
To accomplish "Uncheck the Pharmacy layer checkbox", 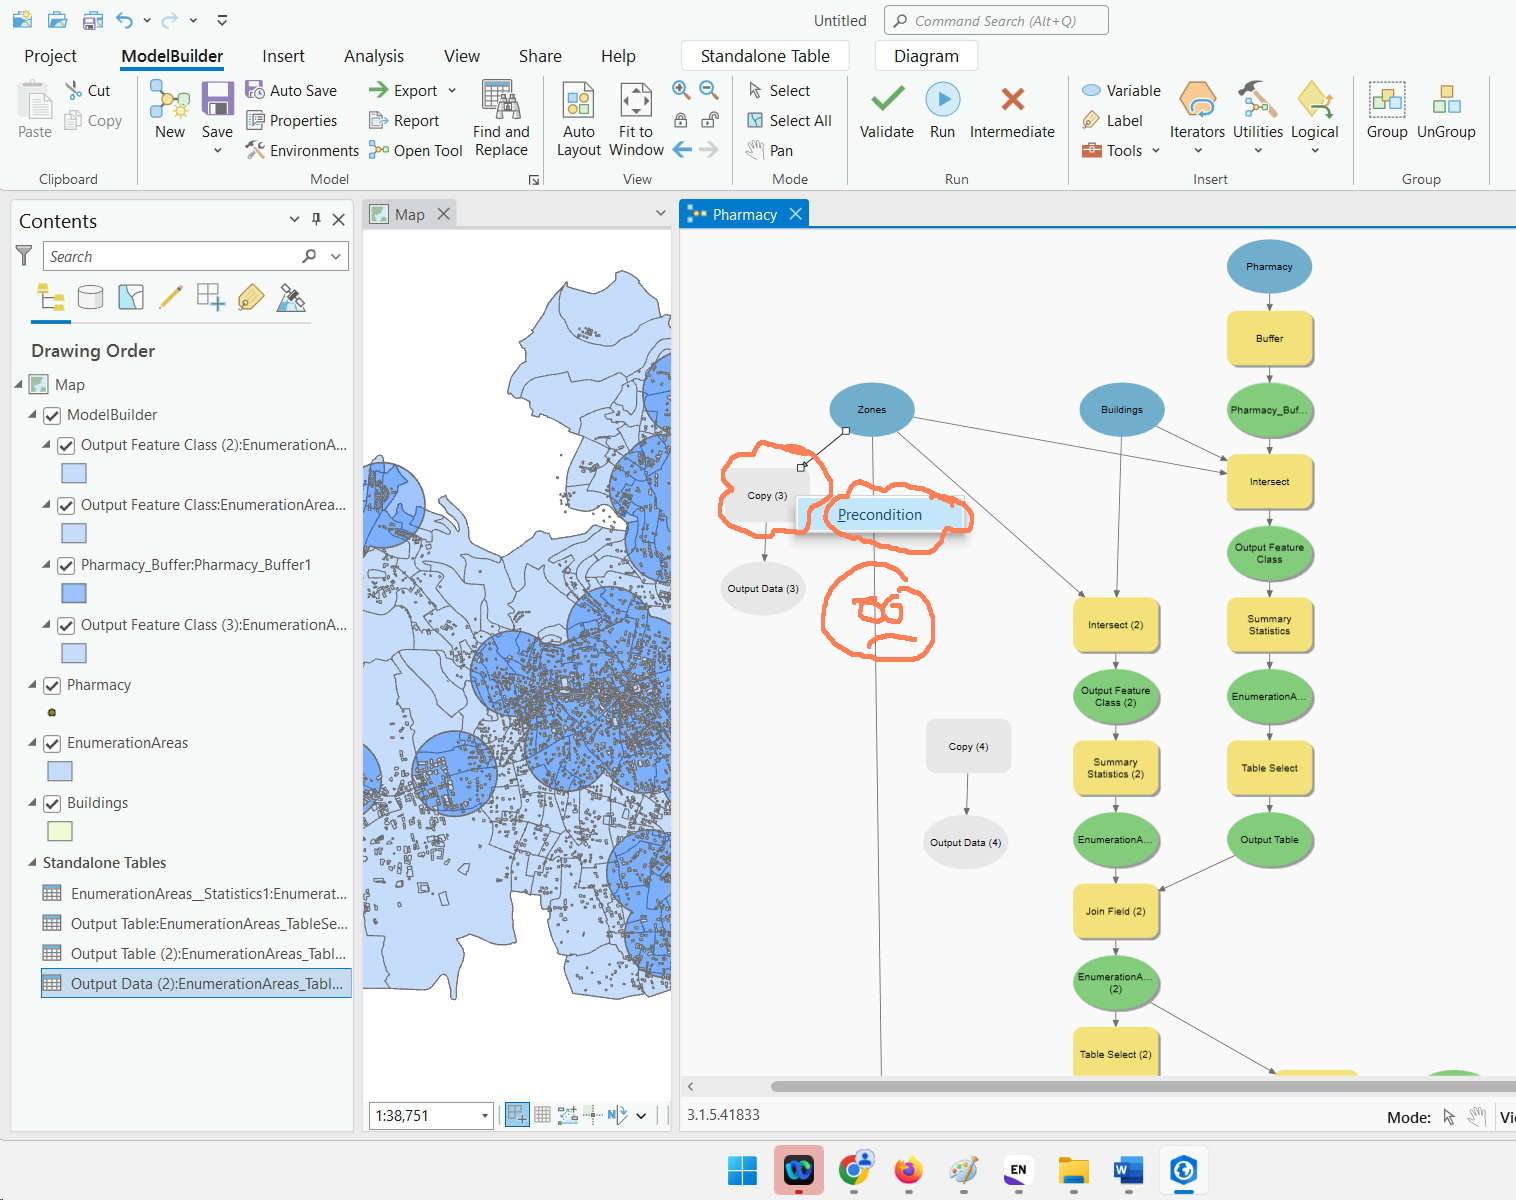I will coord(52,685).
